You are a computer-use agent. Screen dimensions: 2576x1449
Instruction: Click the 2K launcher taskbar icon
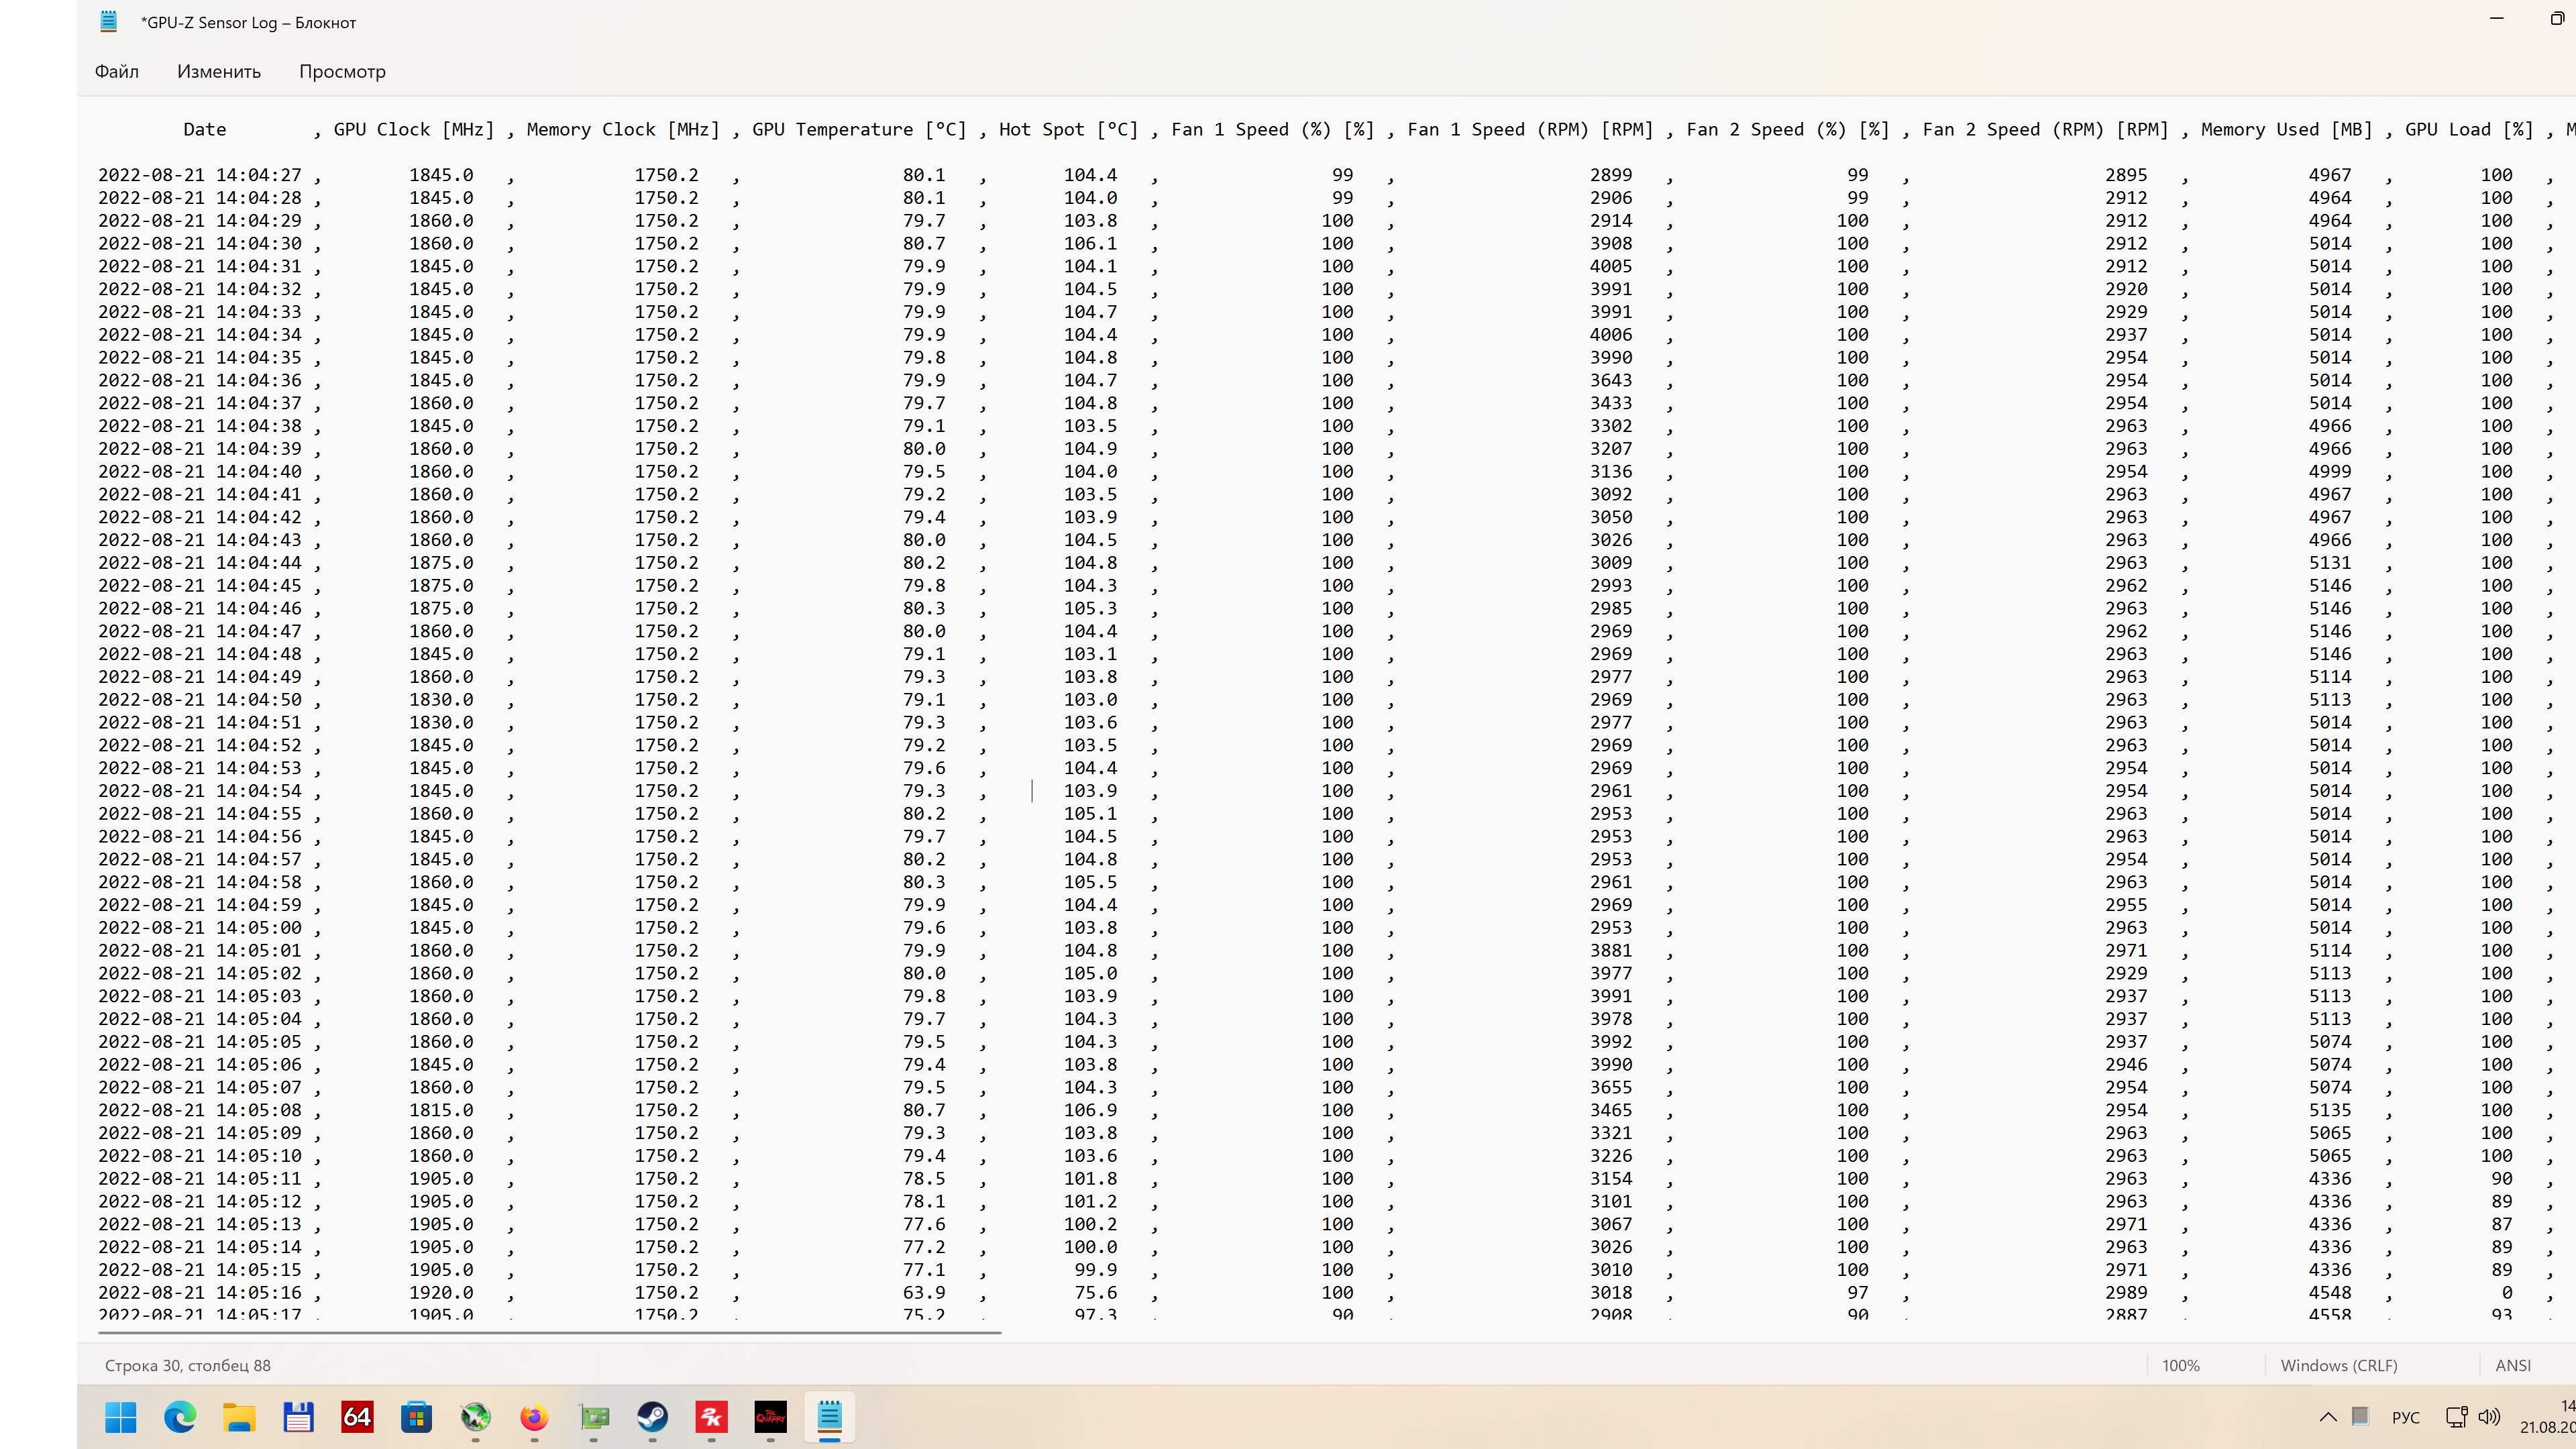click(712, 1417)
